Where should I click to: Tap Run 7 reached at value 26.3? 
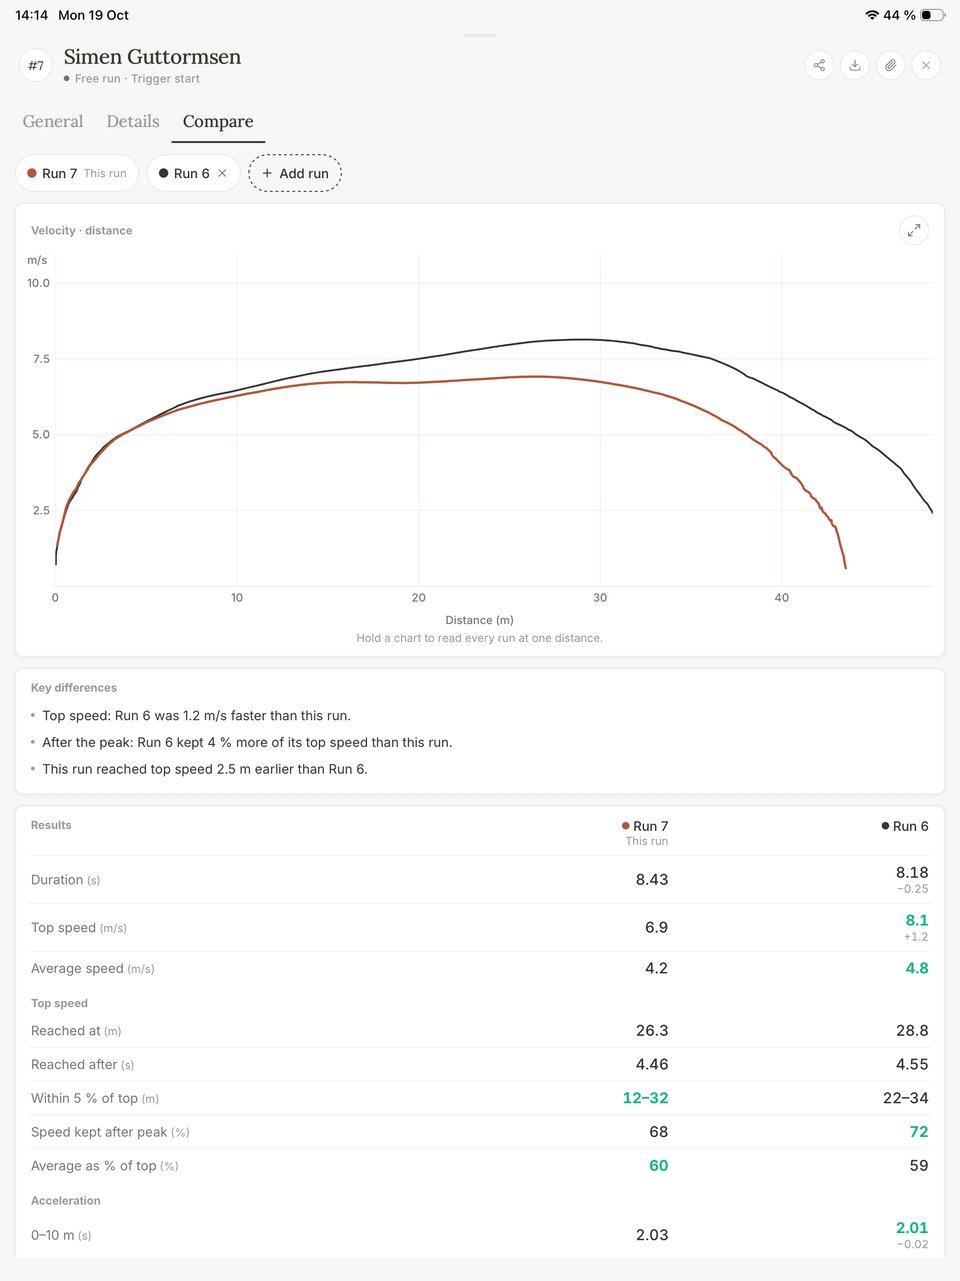652,1031
